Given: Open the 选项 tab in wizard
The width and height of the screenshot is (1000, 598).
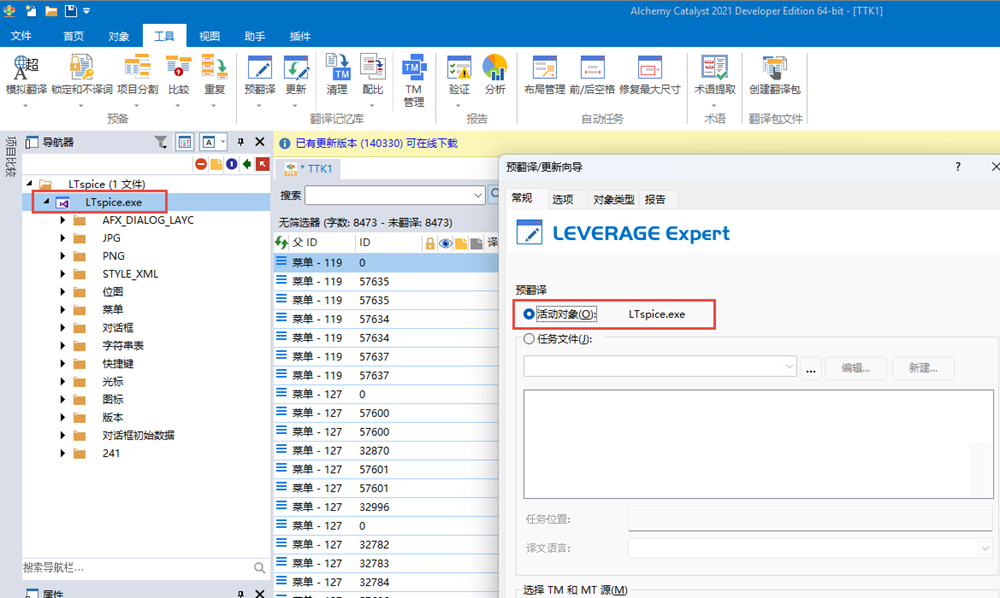Looking at the screenshot, I should click(x=562, y=200).
